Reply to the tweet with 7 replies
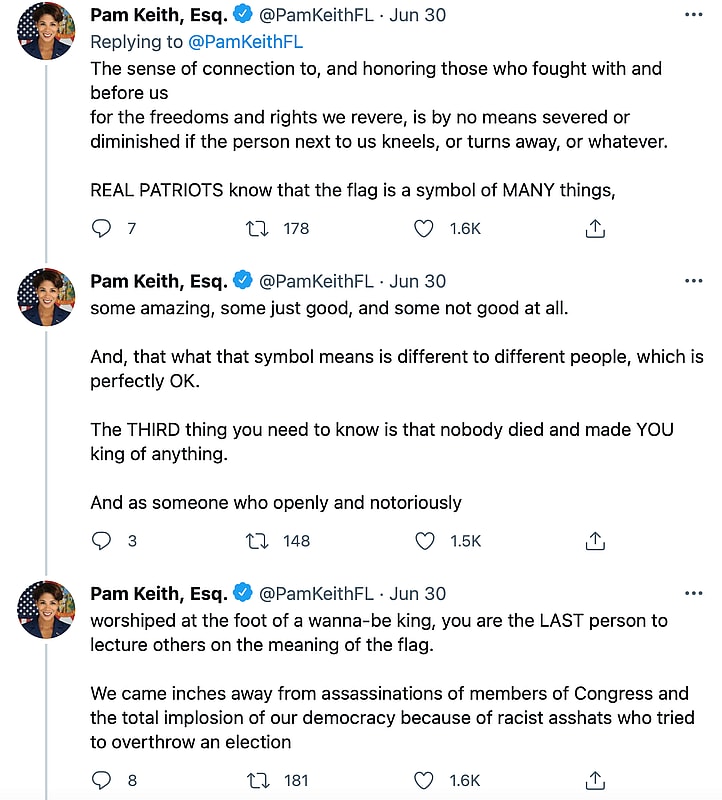 [x=101, y=229]
